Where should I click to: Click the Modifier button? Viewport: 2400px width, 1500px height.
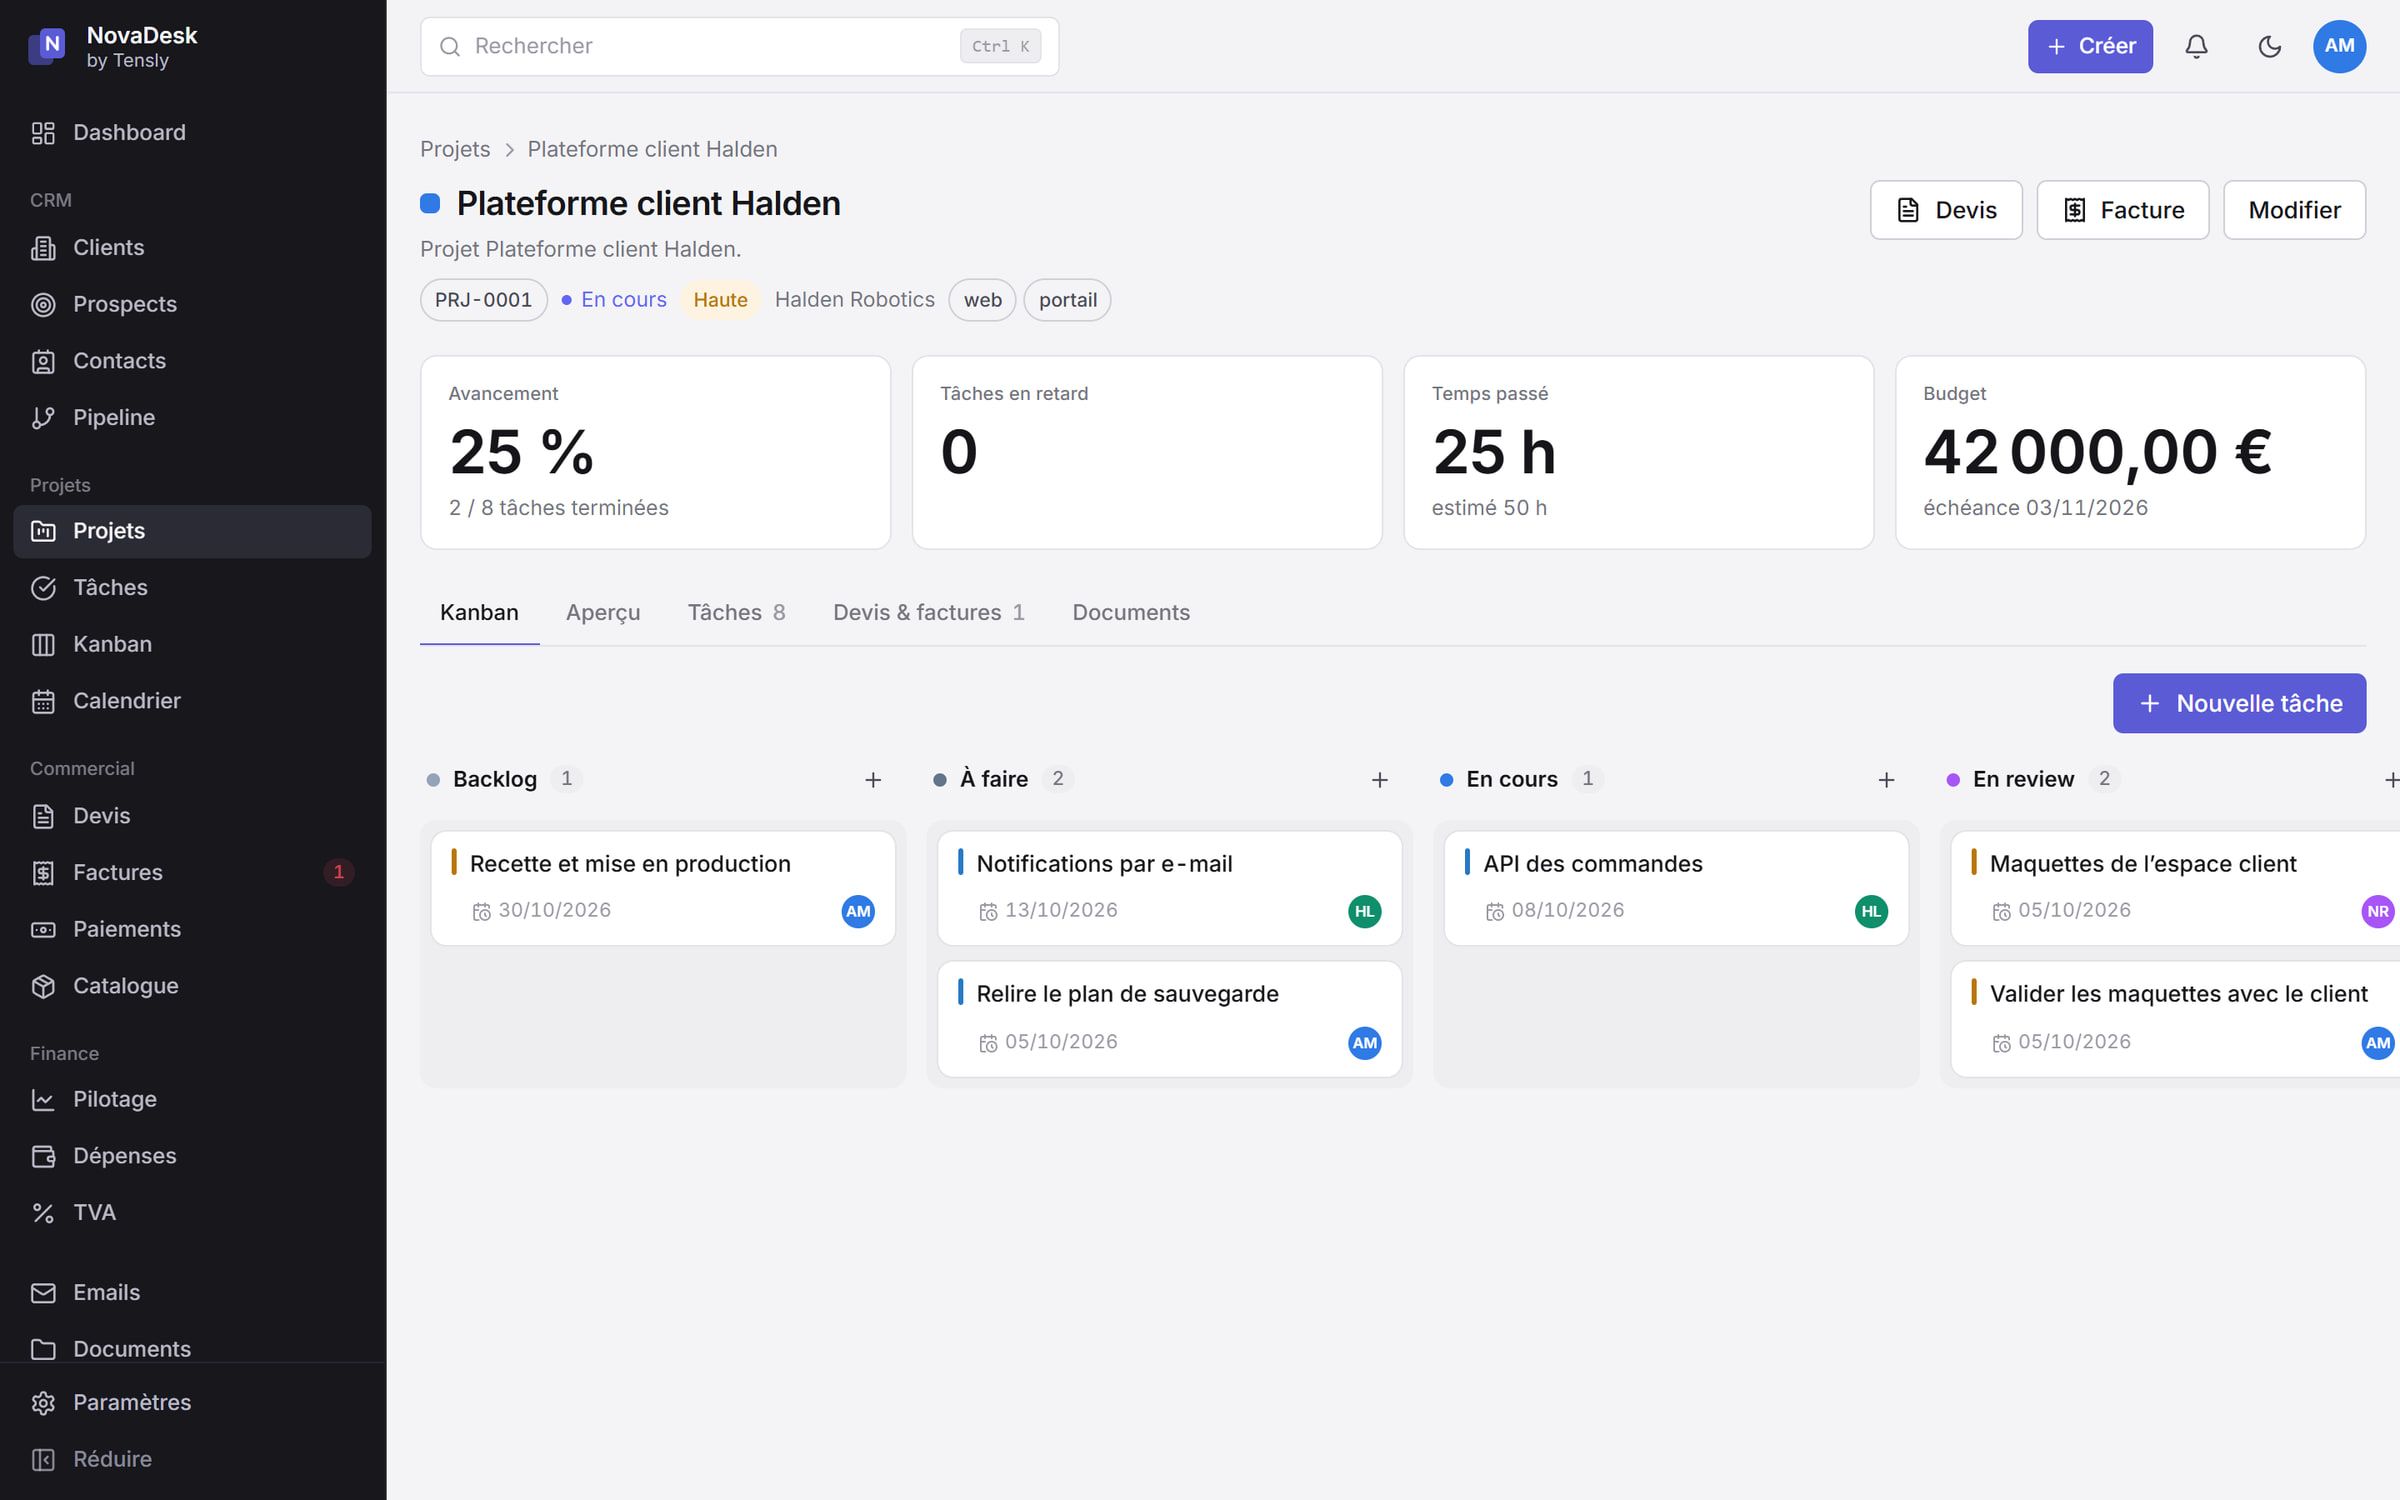point(2294,210)
